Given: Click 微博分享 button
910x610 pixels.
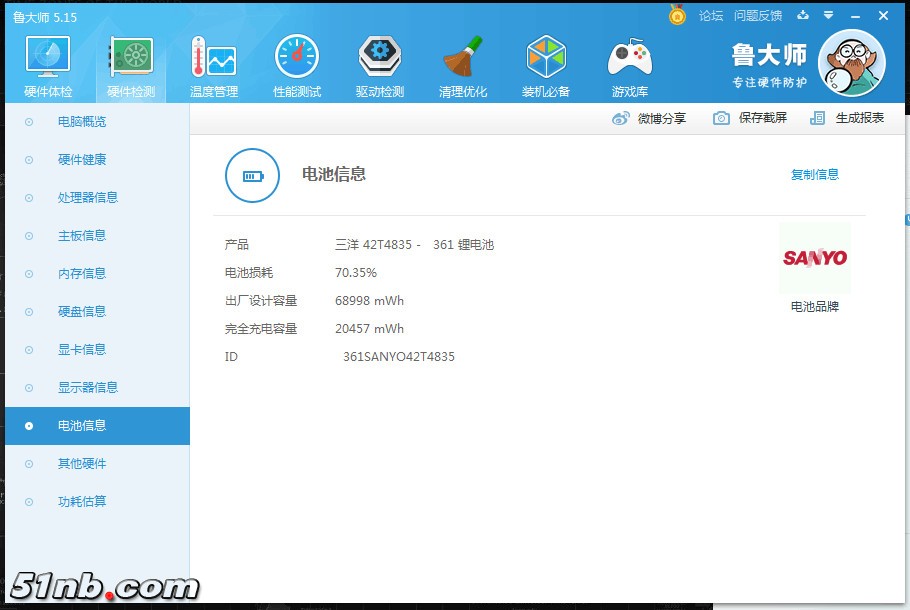Looking at the screenshot, I should pyautogui.click(x=649, y=118).
